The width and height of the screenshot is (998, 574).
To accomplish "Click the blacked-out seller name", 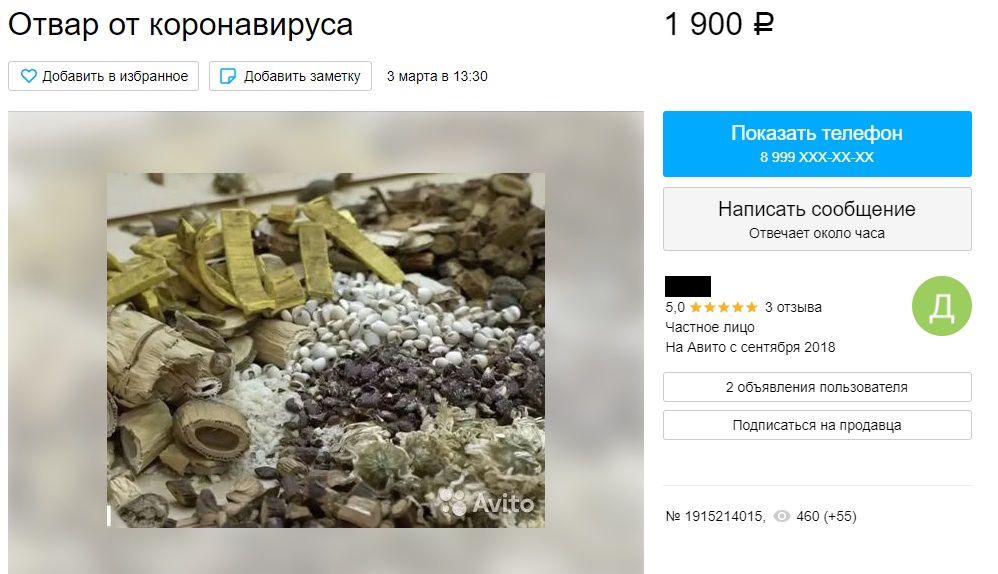I will [x=687, y=286].
